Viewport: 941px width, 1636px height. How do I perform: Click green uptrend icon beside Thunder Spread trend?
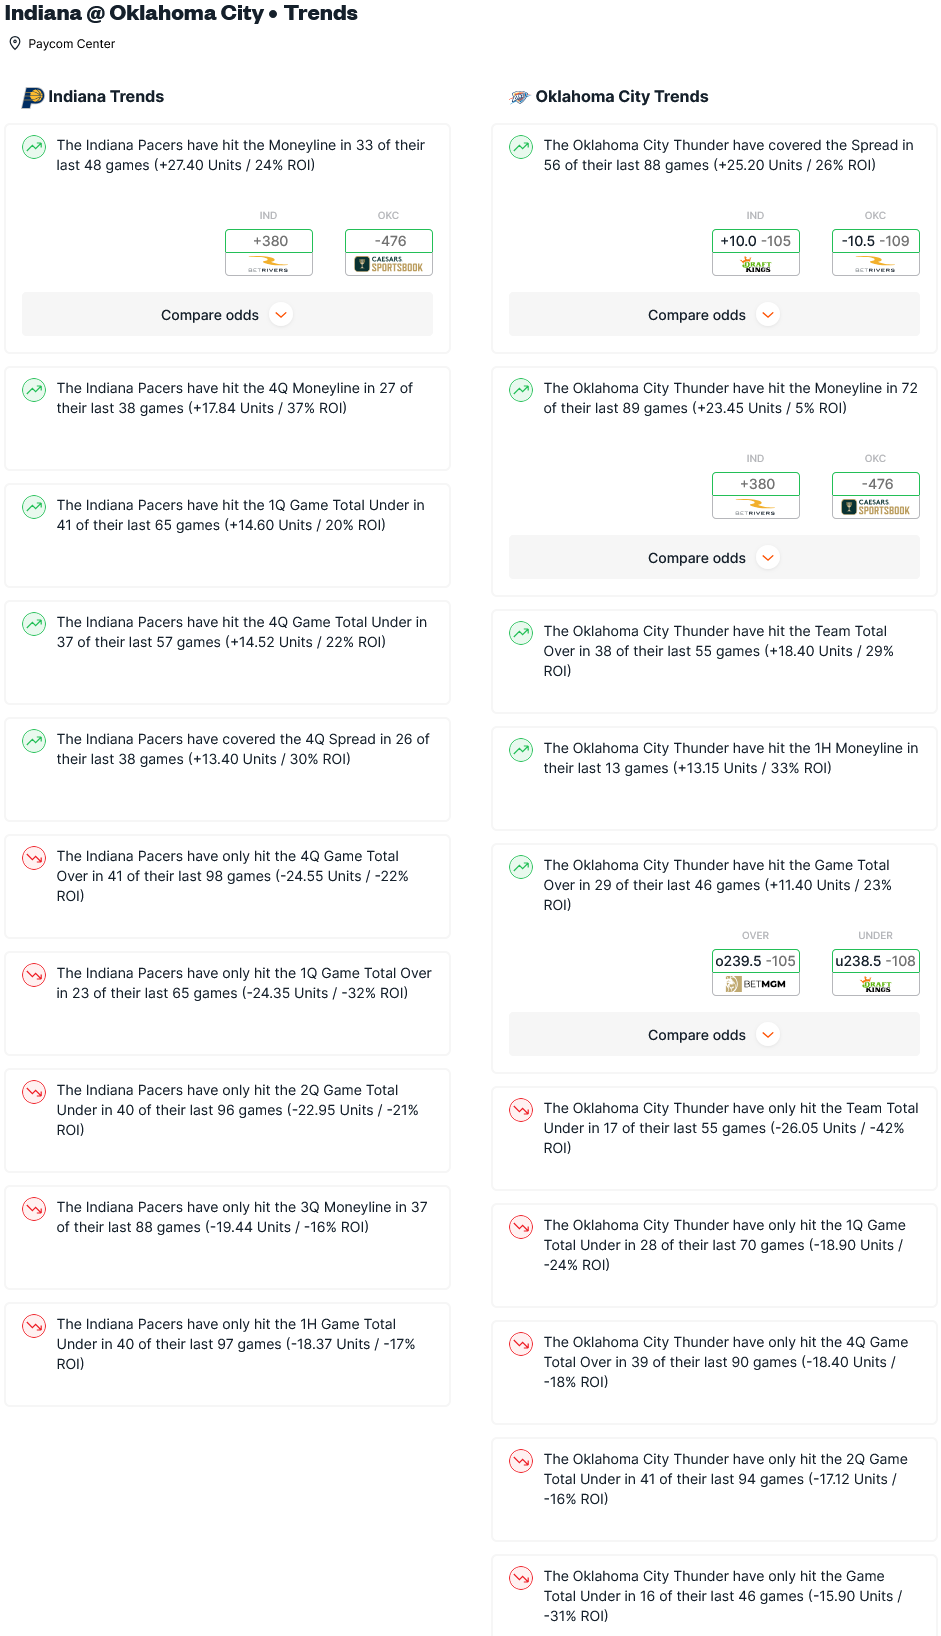521,147
